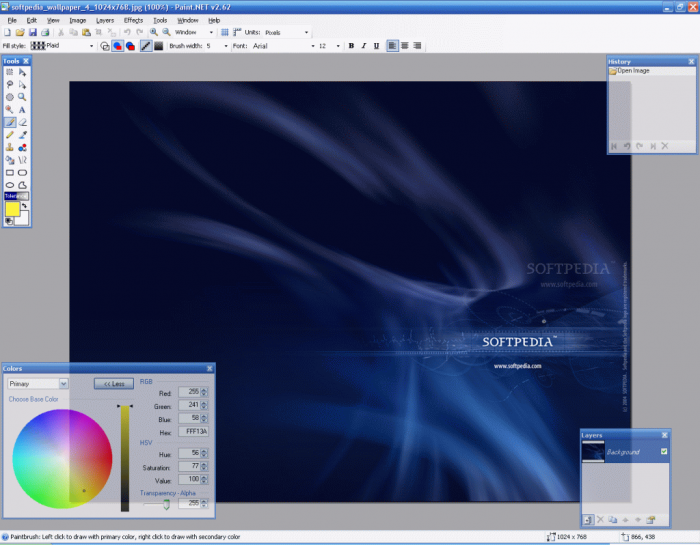
Task: Click the Save icon in toolbar
Action: pos(33,32)
